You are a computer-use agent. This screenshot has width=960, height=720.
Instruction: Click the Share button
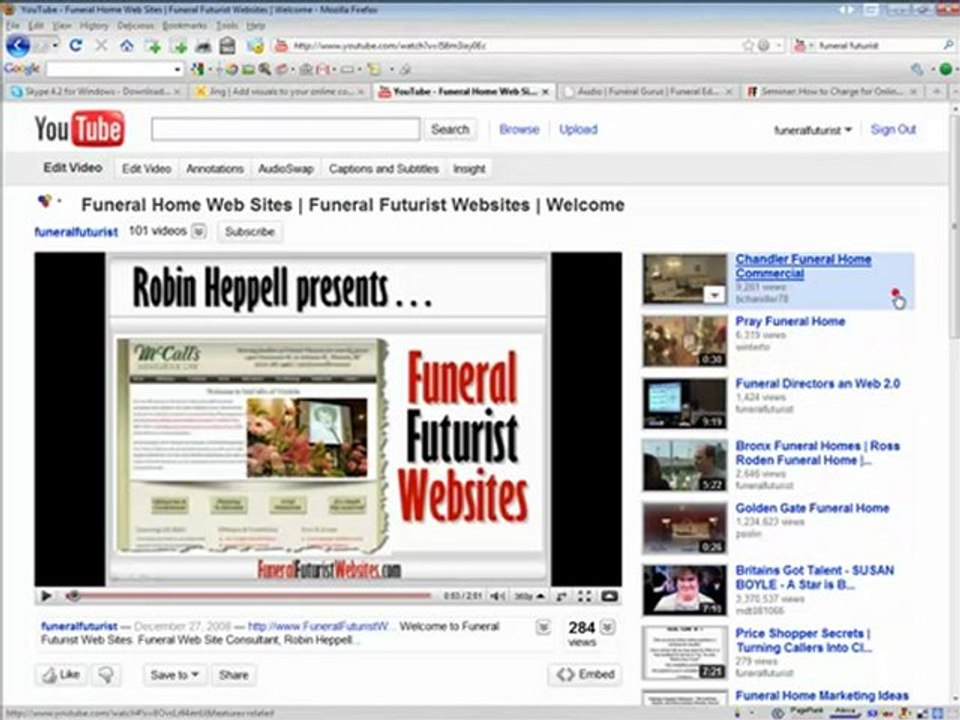click(234, 675)
